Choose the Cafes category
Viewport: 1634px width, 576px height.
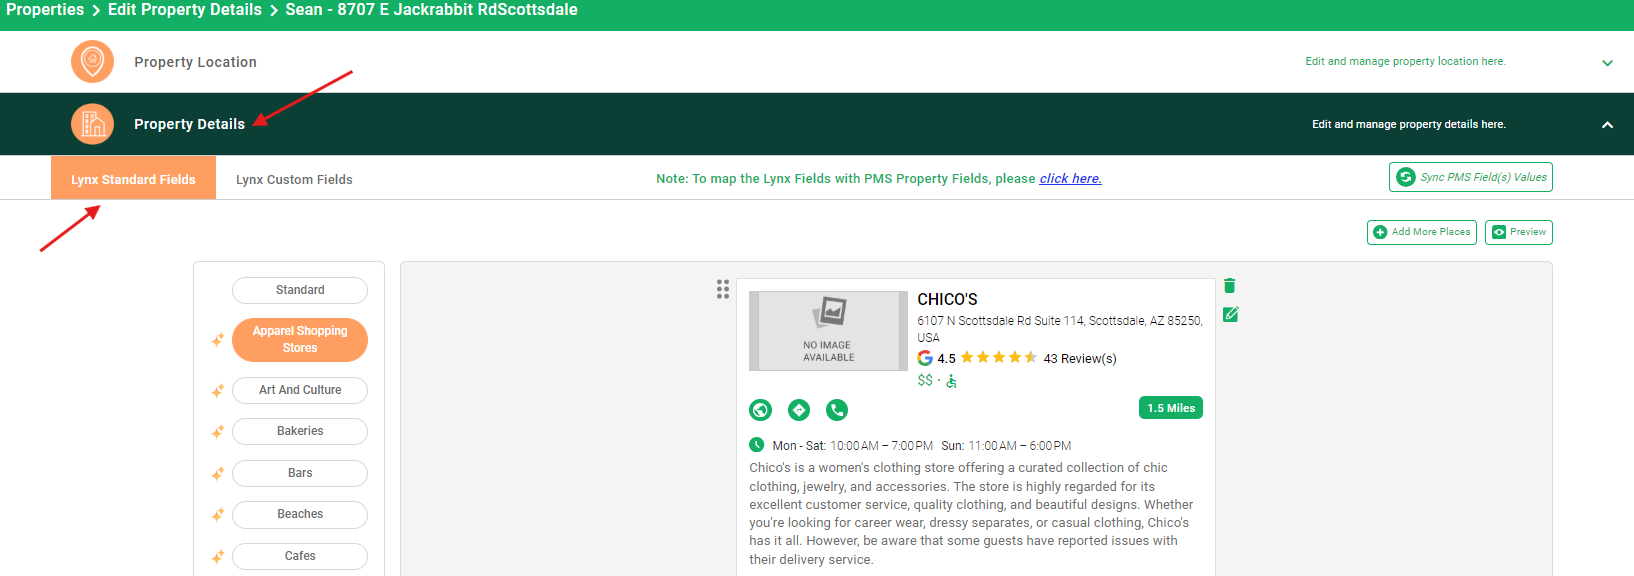click(x=300, y=556)
